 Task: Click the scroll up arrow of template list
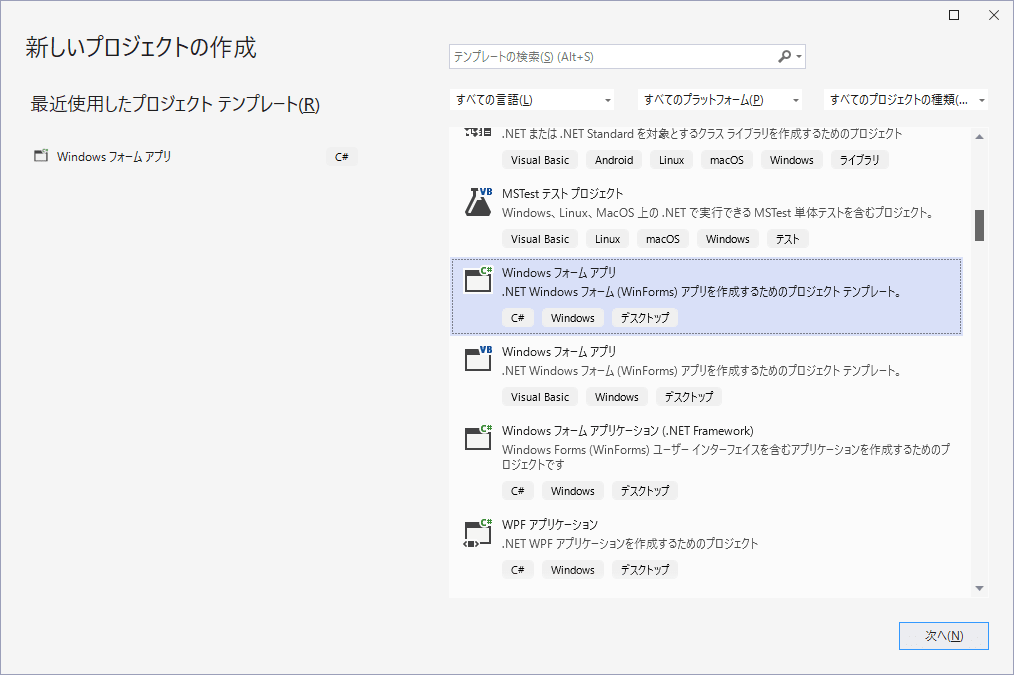click(x=979, y=136)
